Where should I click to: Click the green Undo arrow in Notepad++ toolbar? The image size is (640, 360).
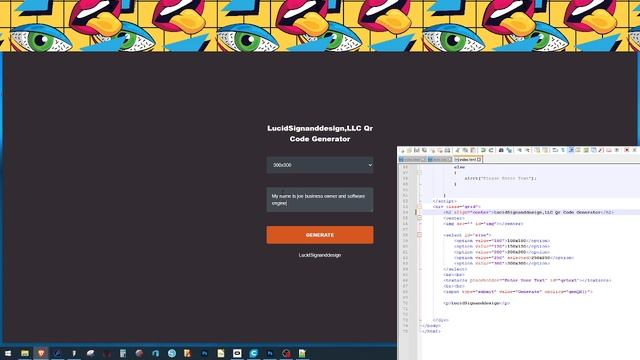click(483, 150)
